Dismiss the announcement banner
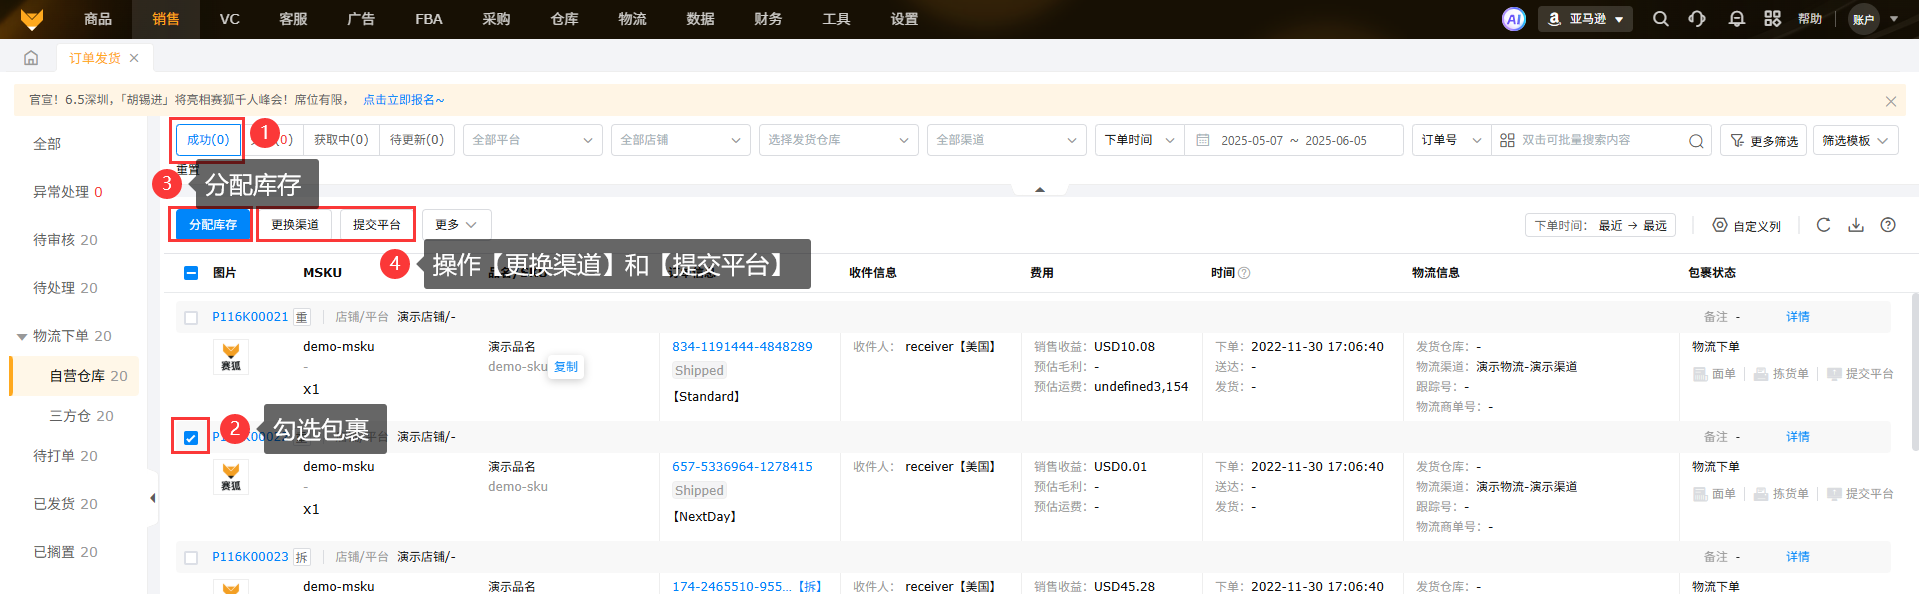 tap(1890, 101)
